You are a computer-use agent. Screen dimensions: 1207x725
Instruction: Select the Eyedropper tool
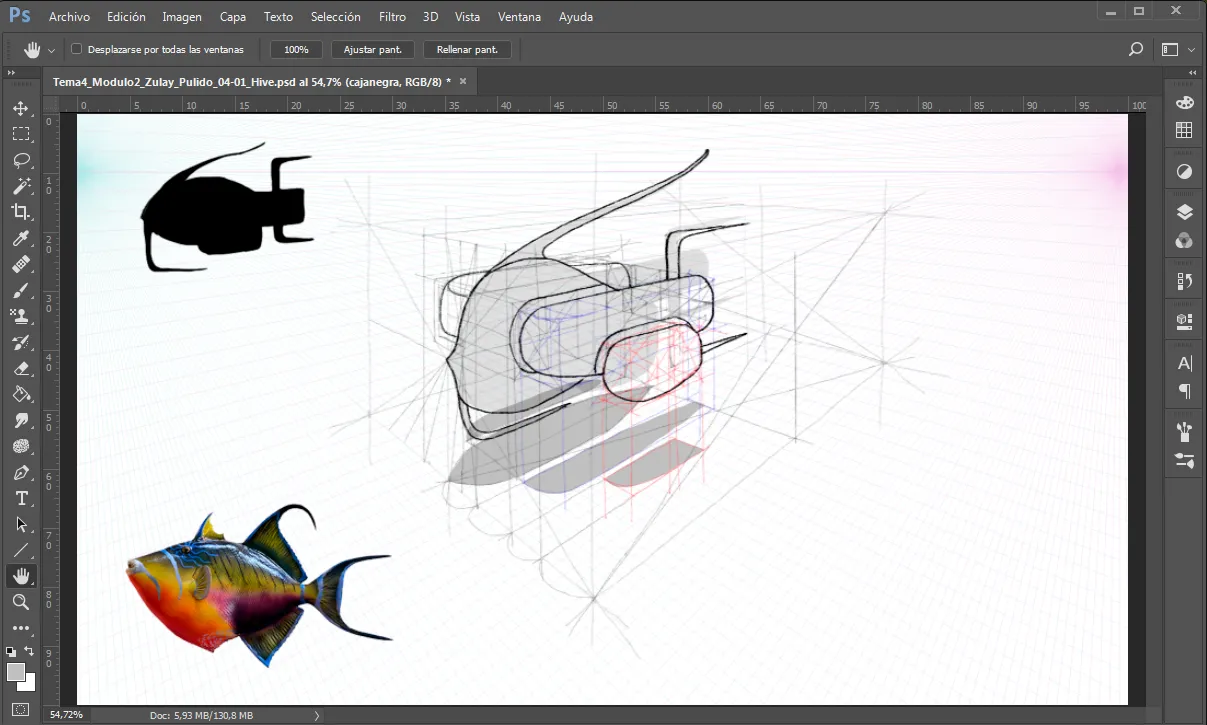point(21,238)
